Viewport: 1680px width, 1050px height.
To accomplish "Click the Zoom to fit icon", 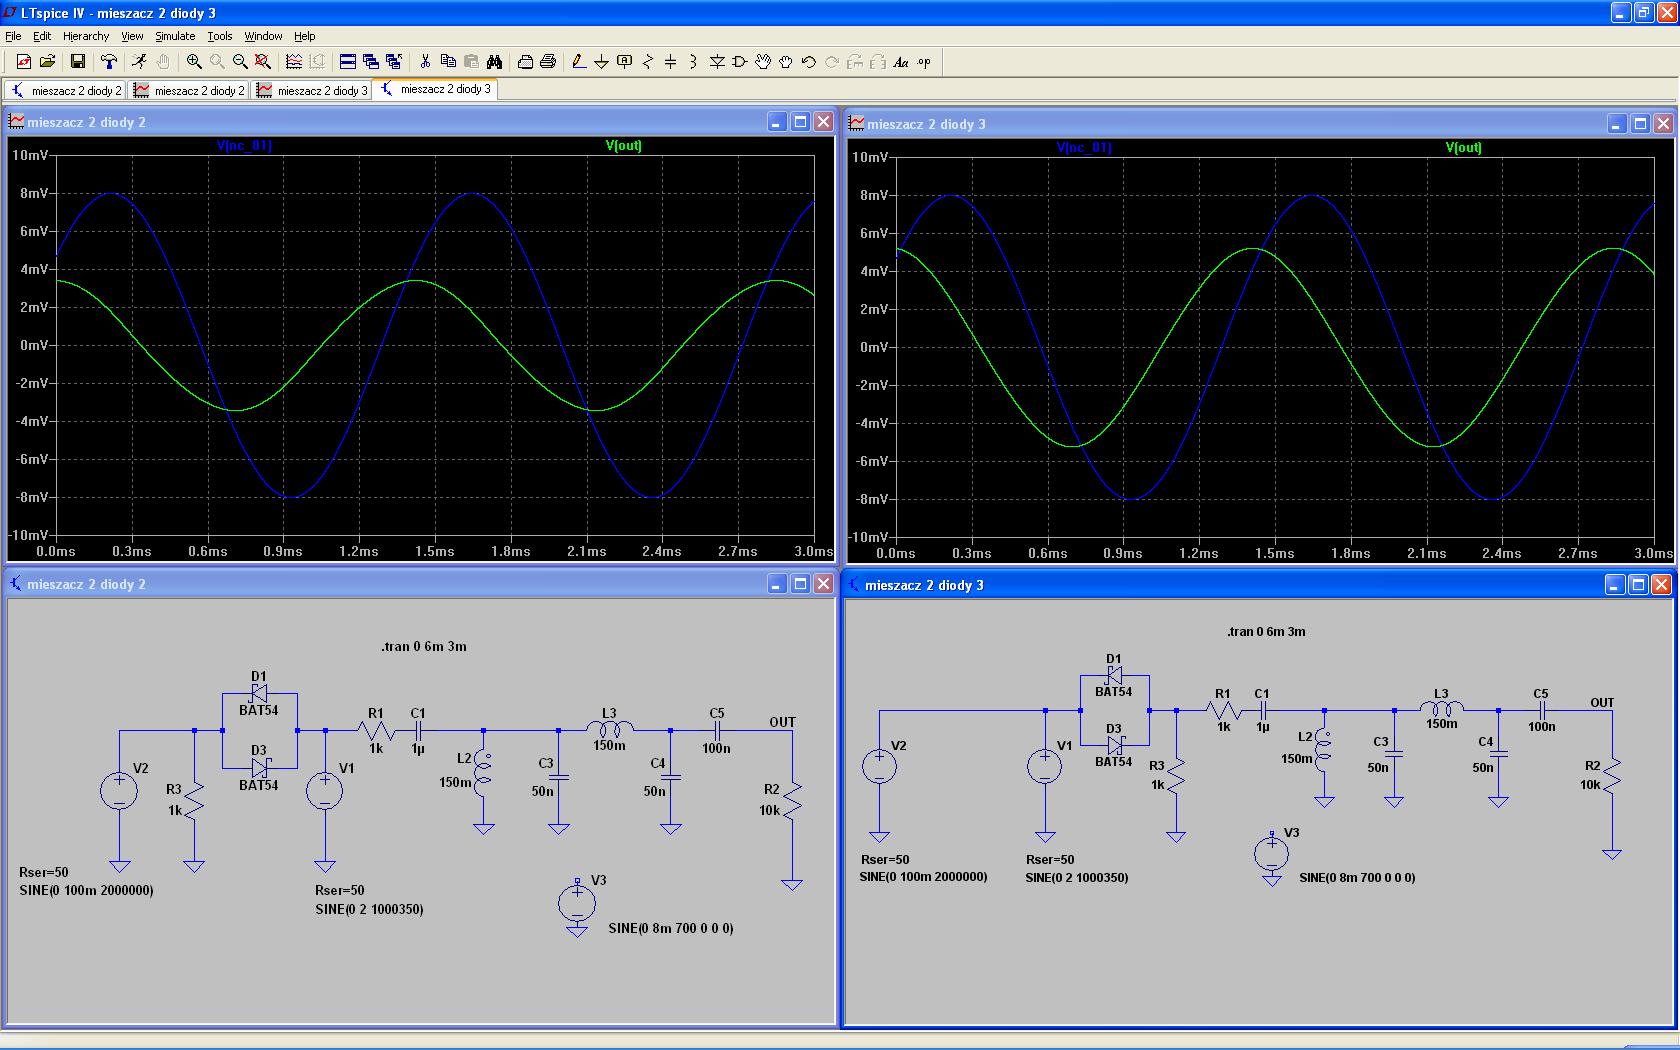I will tap(263, 62).
